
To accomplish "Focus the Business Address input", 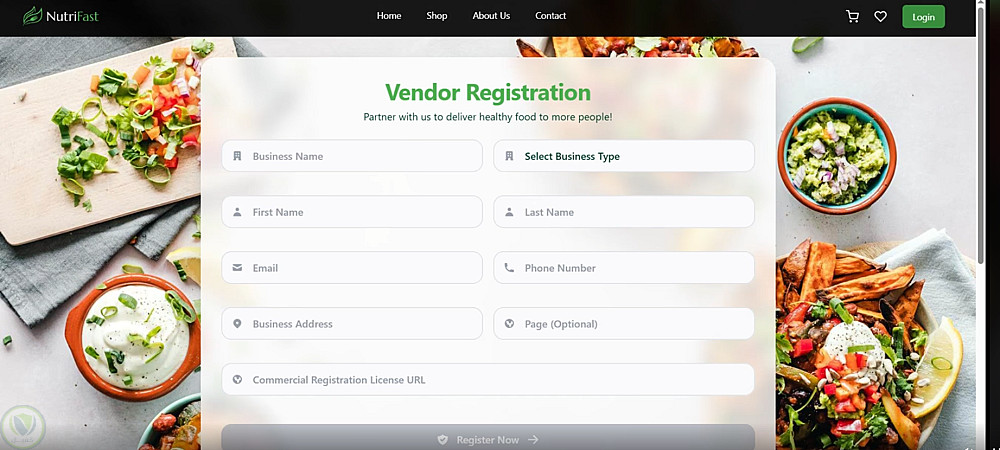I will [x=352, y=324].
